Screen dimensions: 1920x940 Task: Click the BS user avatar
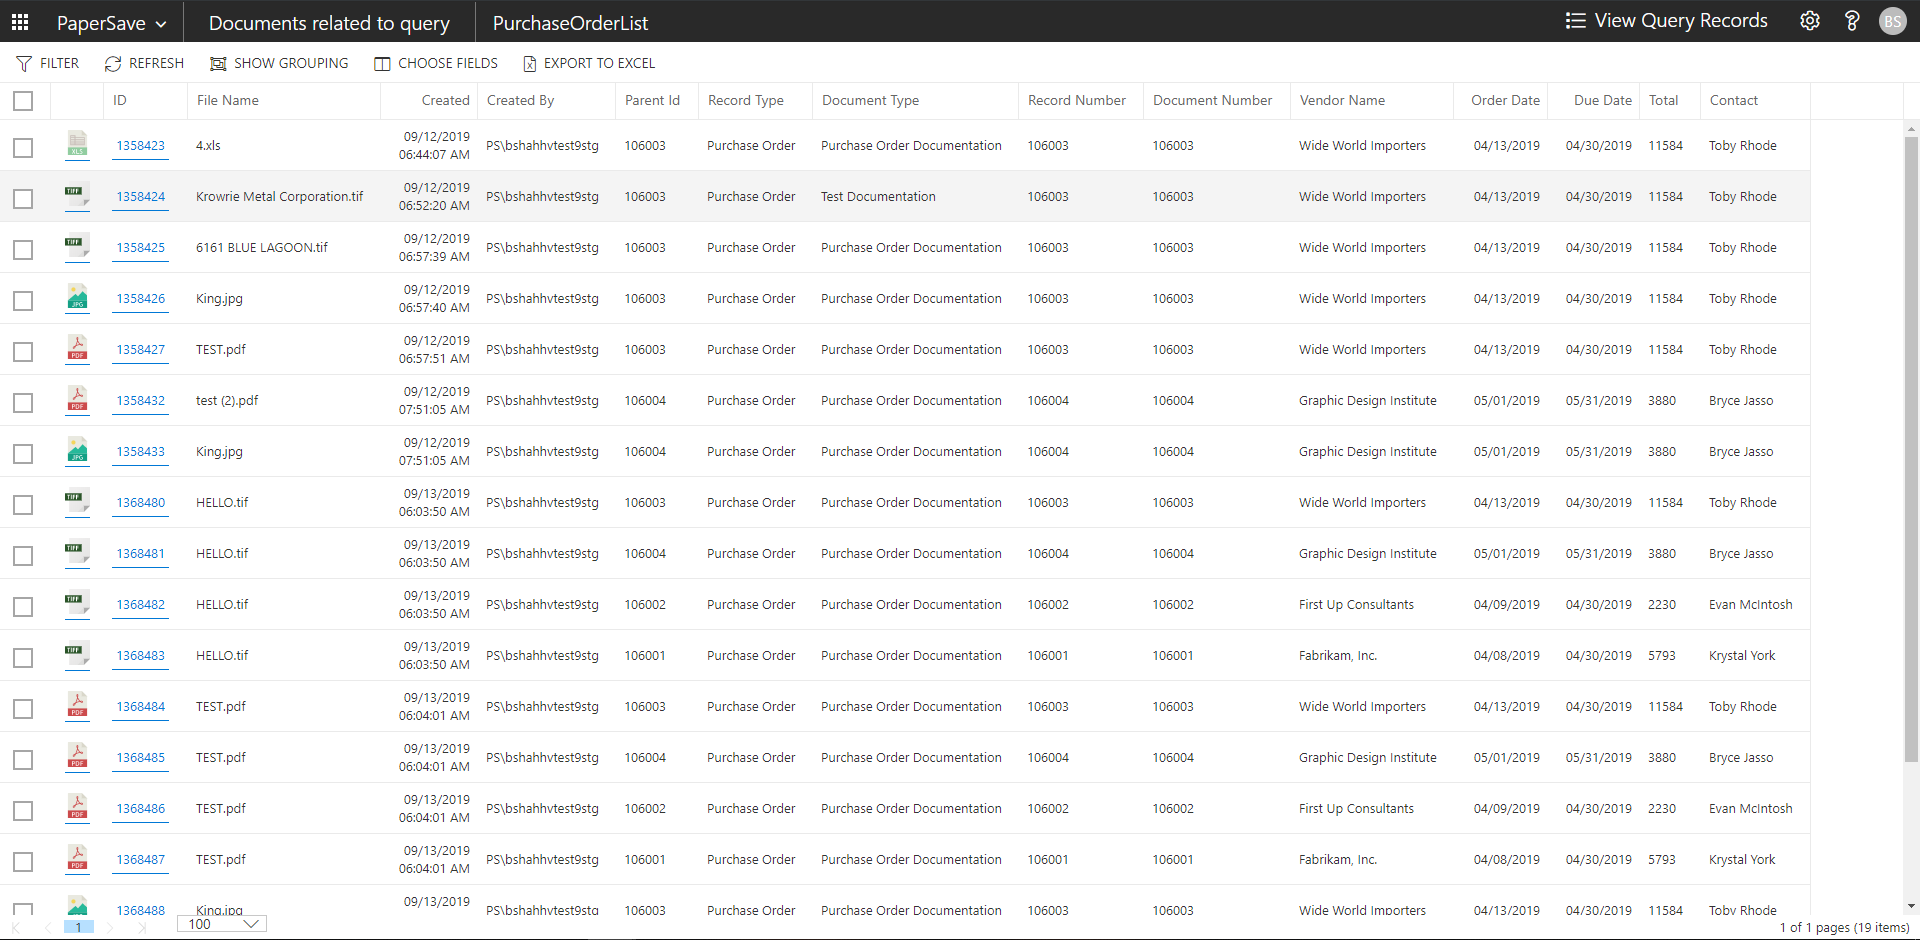1892,21
